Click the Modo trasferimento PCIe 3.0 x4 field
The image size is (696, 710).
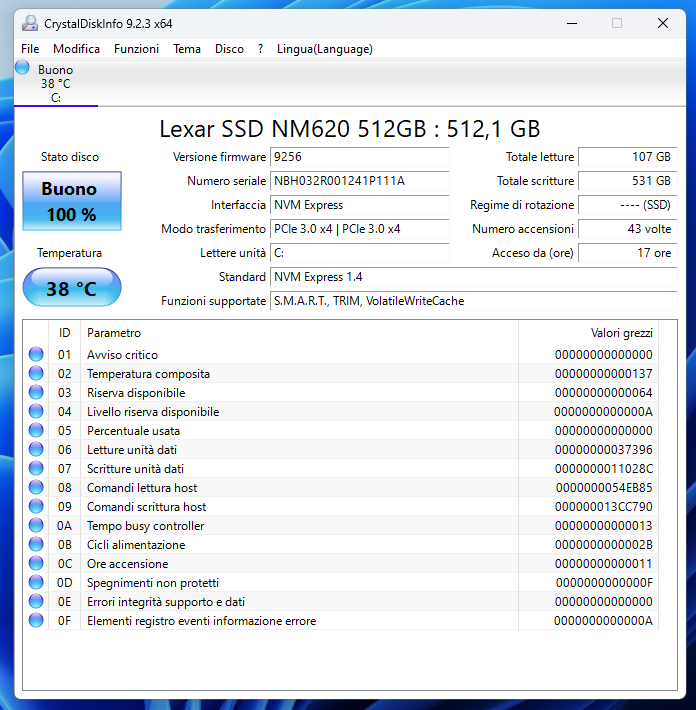click(x=360, y=229)
